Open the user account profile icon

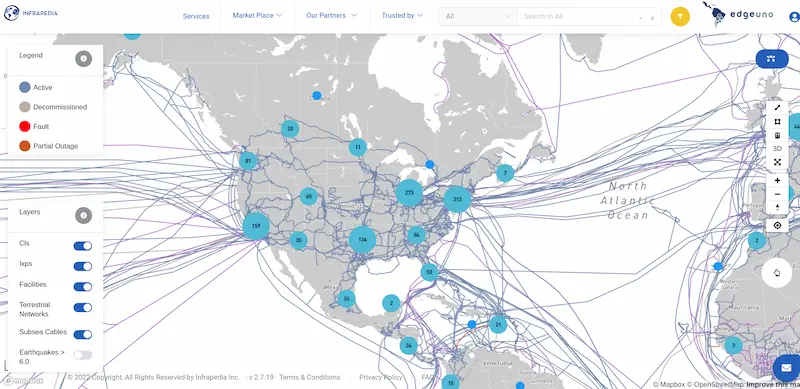794,17
